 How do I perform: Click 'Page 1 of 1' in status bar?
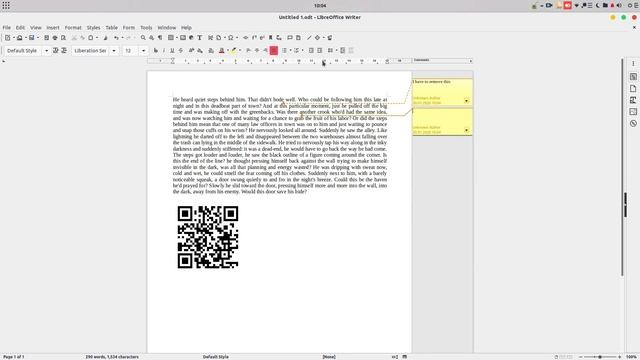click(x=14, y=357)
